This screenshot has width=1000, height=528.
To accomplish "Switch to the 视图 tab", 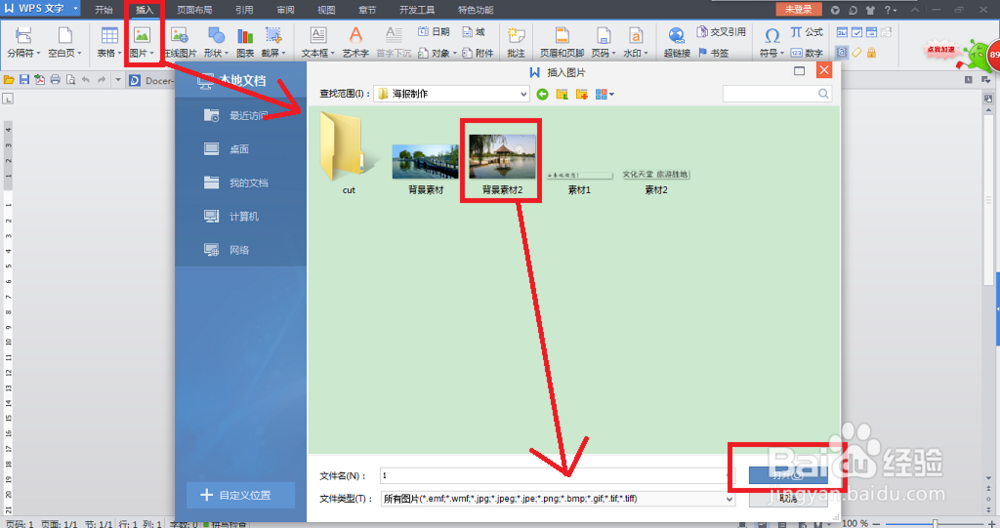I will click(327, 10).
